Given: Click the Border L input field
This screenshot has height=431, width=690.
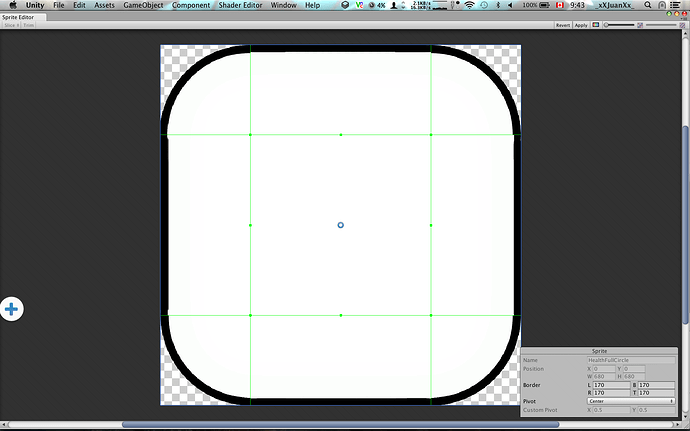Looking at the screenshot, I should 612,385.
